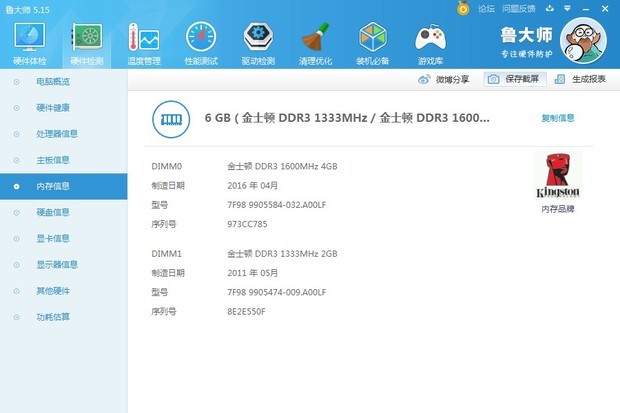The height and width of the screenshot is (413, 620).
Task: Click the 鲁大师 mascot avatar
Action: 583,40
